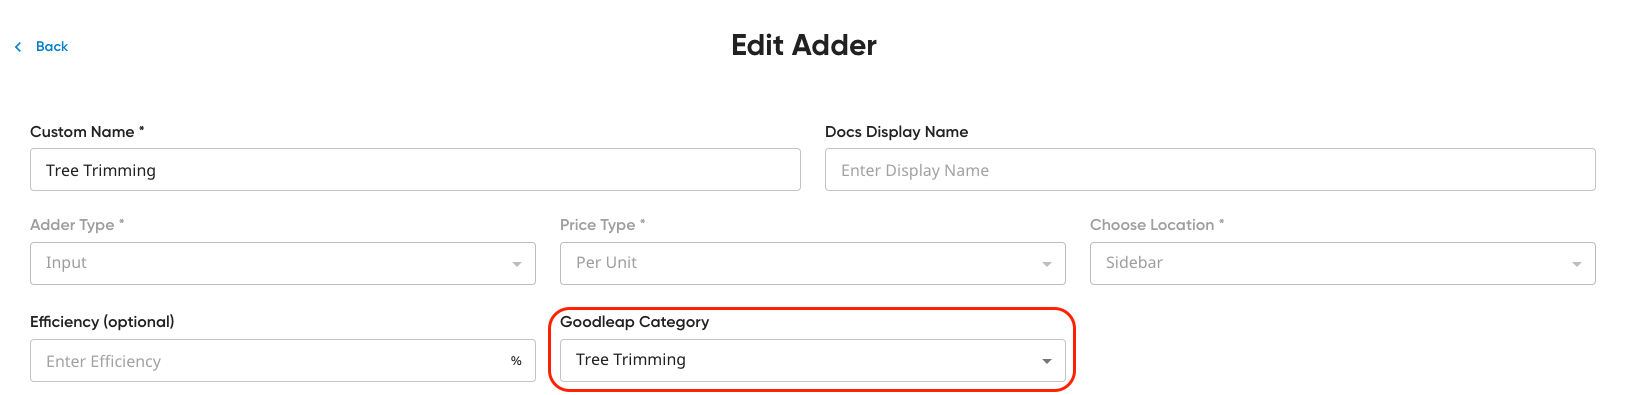Click the Price Type caret arrow
The height and width of the screenshot is (395, 1631).
1047,264
